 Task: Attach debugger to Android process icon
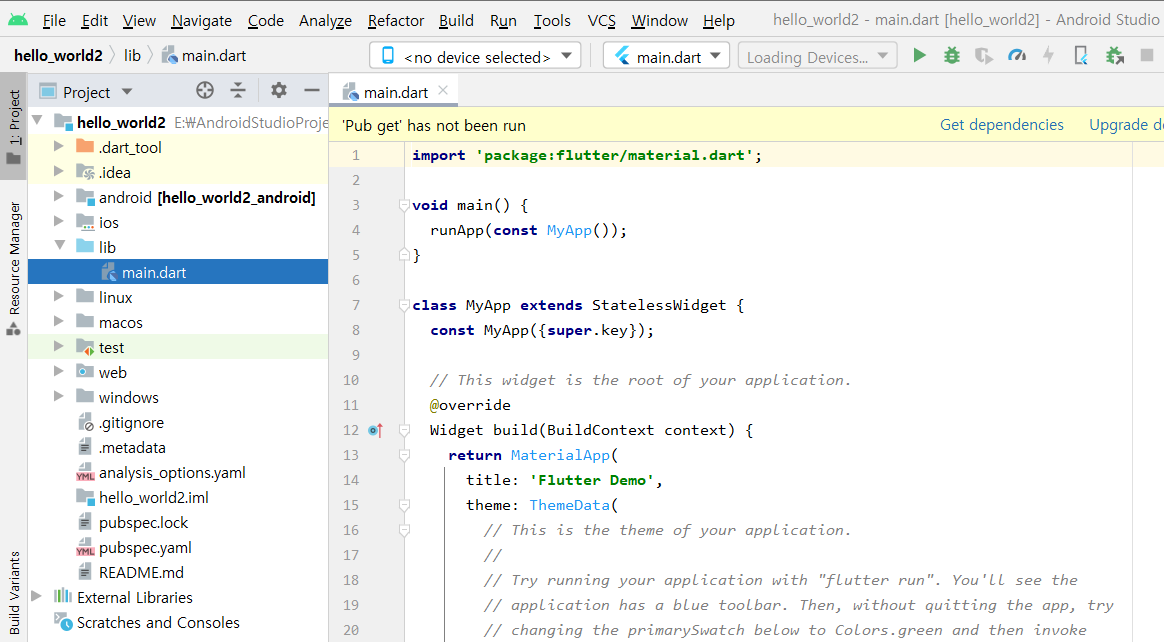click(1114, 56)
